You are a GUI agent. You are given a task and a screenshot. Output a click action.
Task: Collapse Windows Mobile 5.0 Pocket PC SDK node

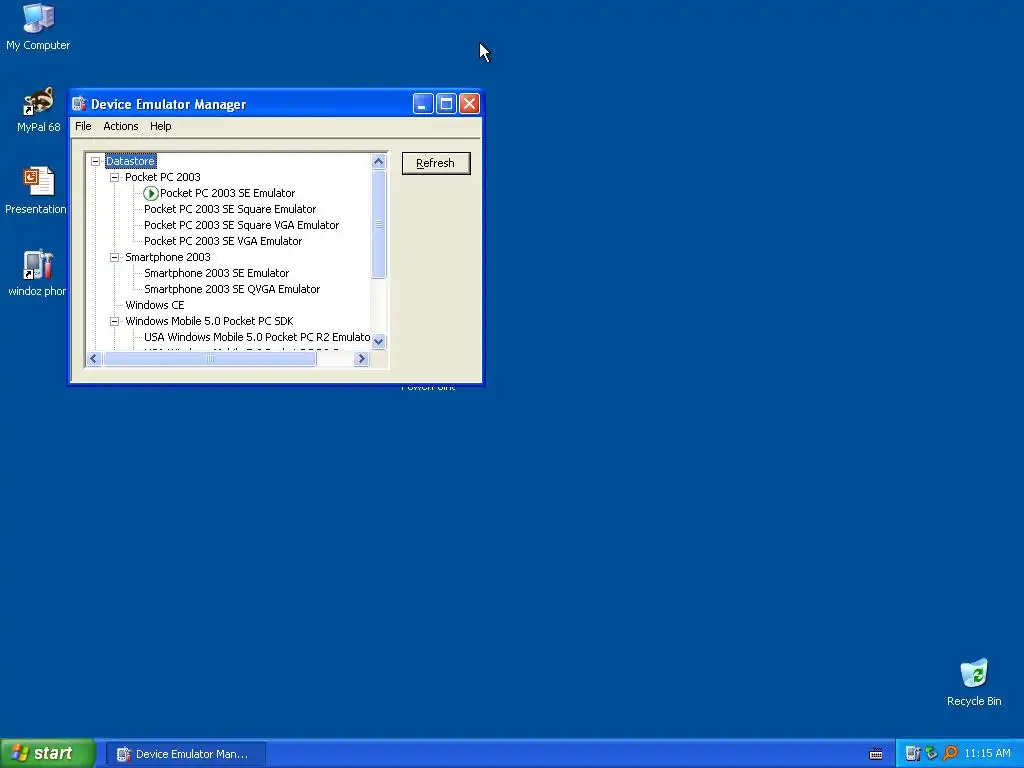(114, 321)
